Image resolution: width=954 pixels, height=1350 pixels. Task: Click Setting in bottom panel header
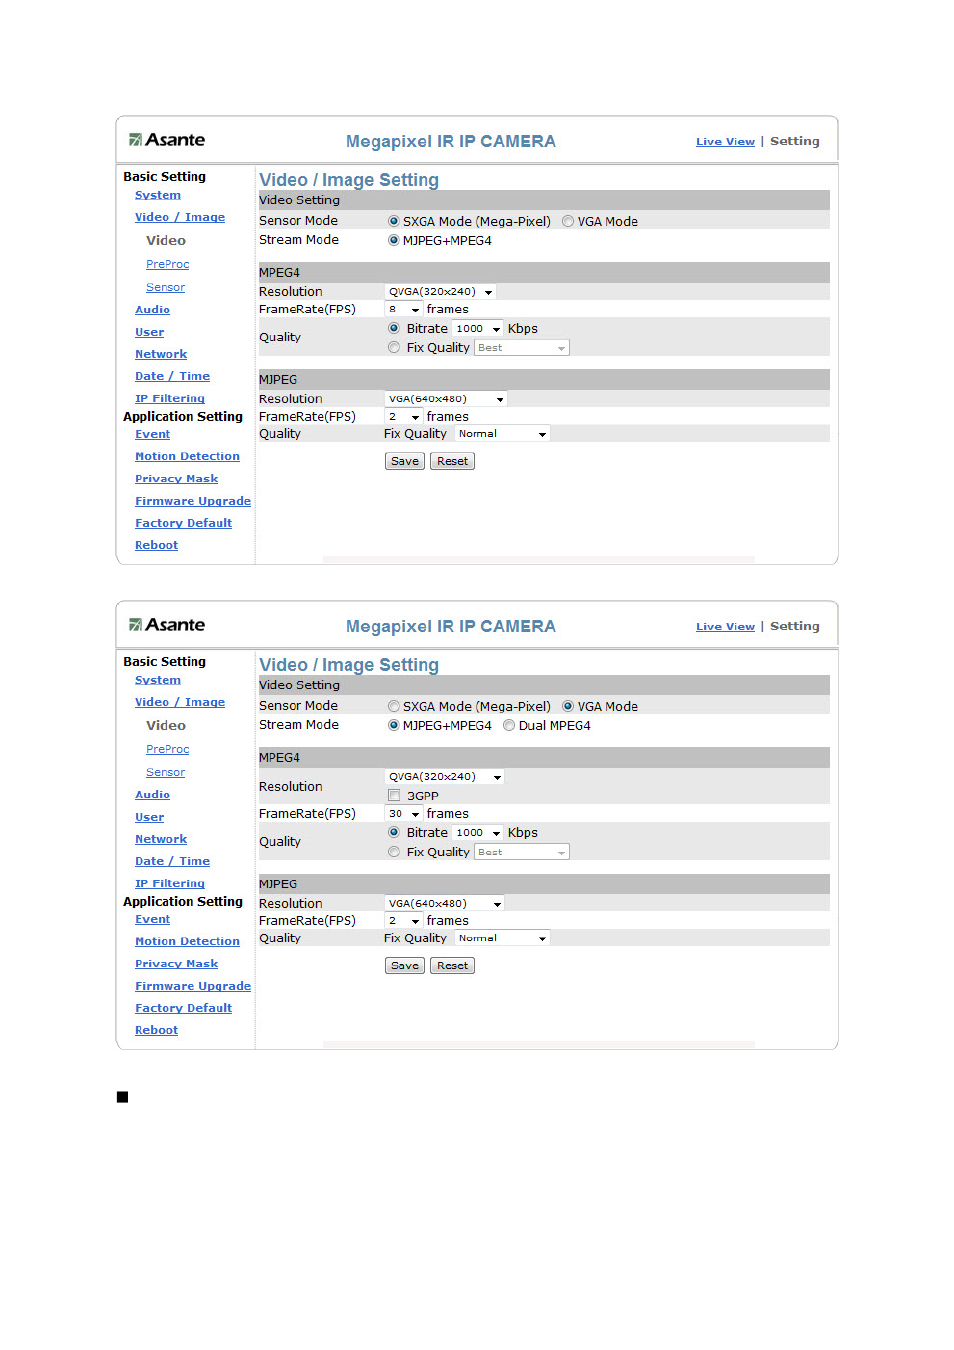point(795,626)
